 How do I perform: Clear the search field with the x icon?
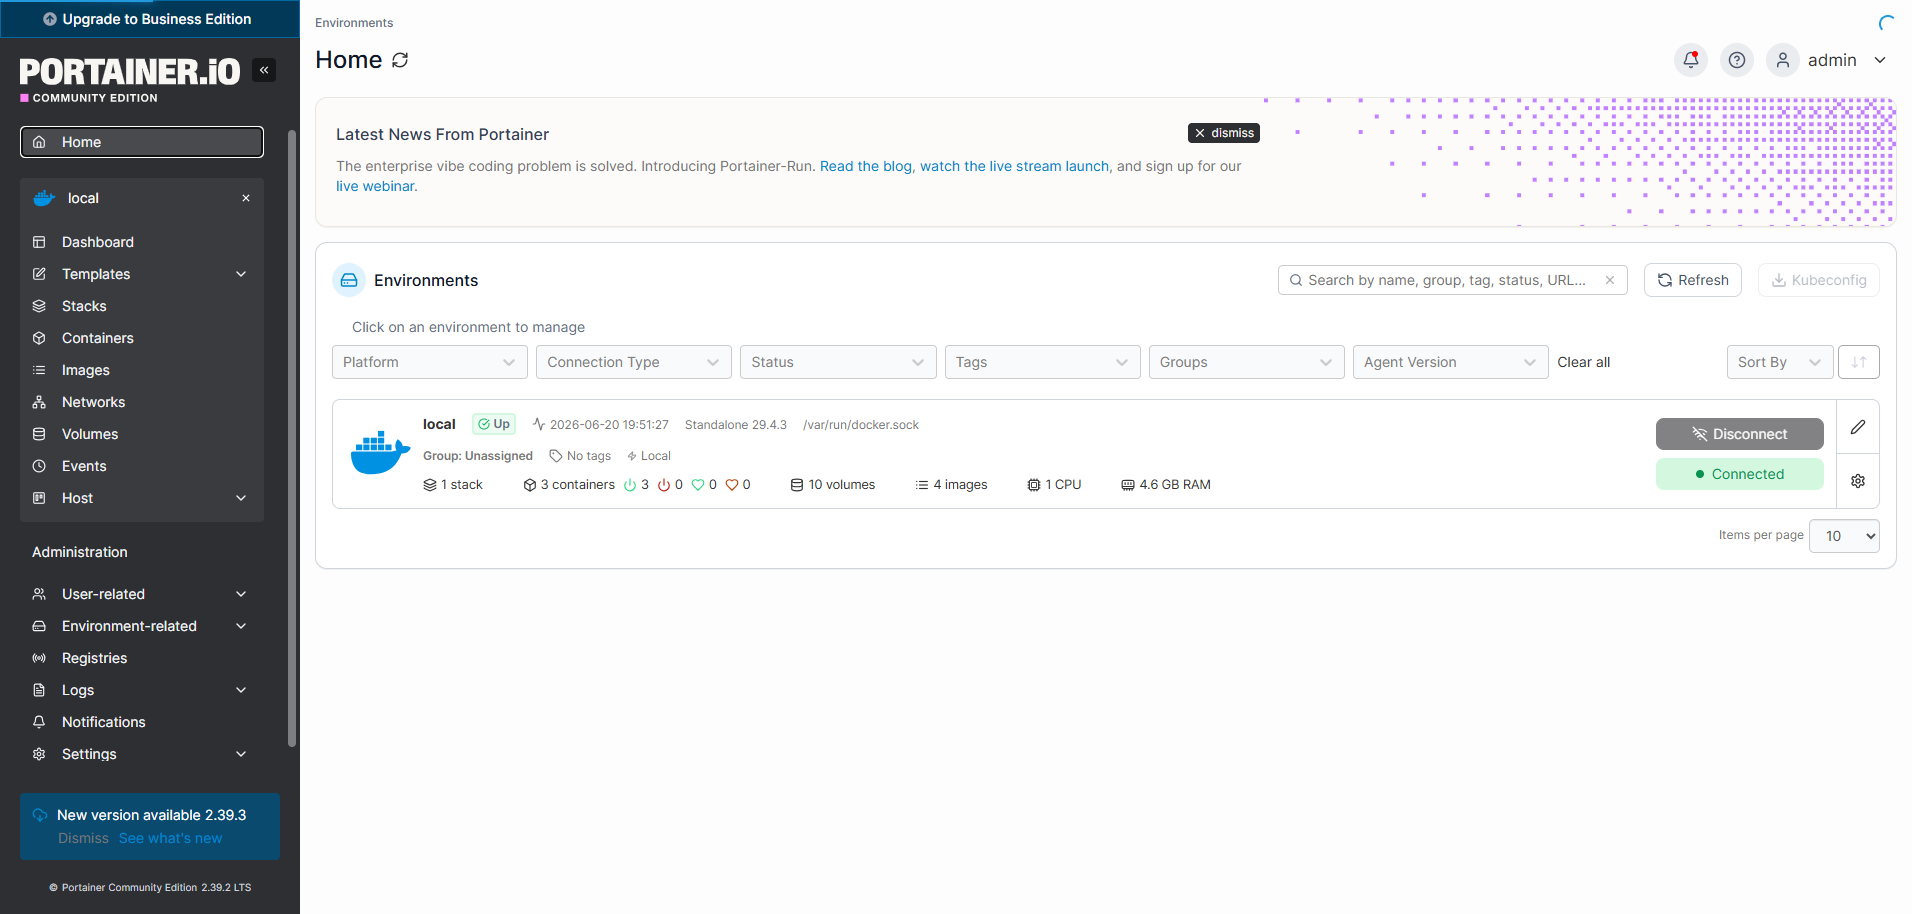click(x=1610, y=280)
